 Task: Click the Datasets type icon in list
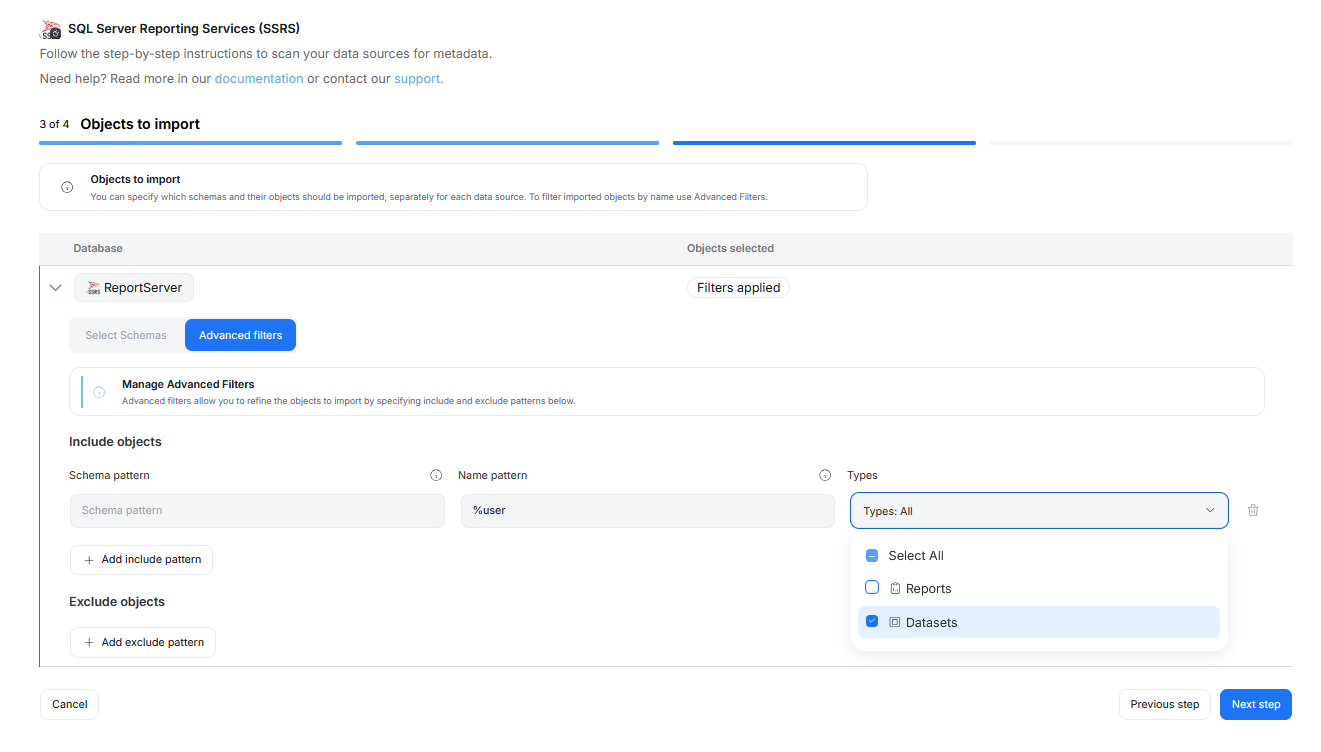click(x=895, y=622)
